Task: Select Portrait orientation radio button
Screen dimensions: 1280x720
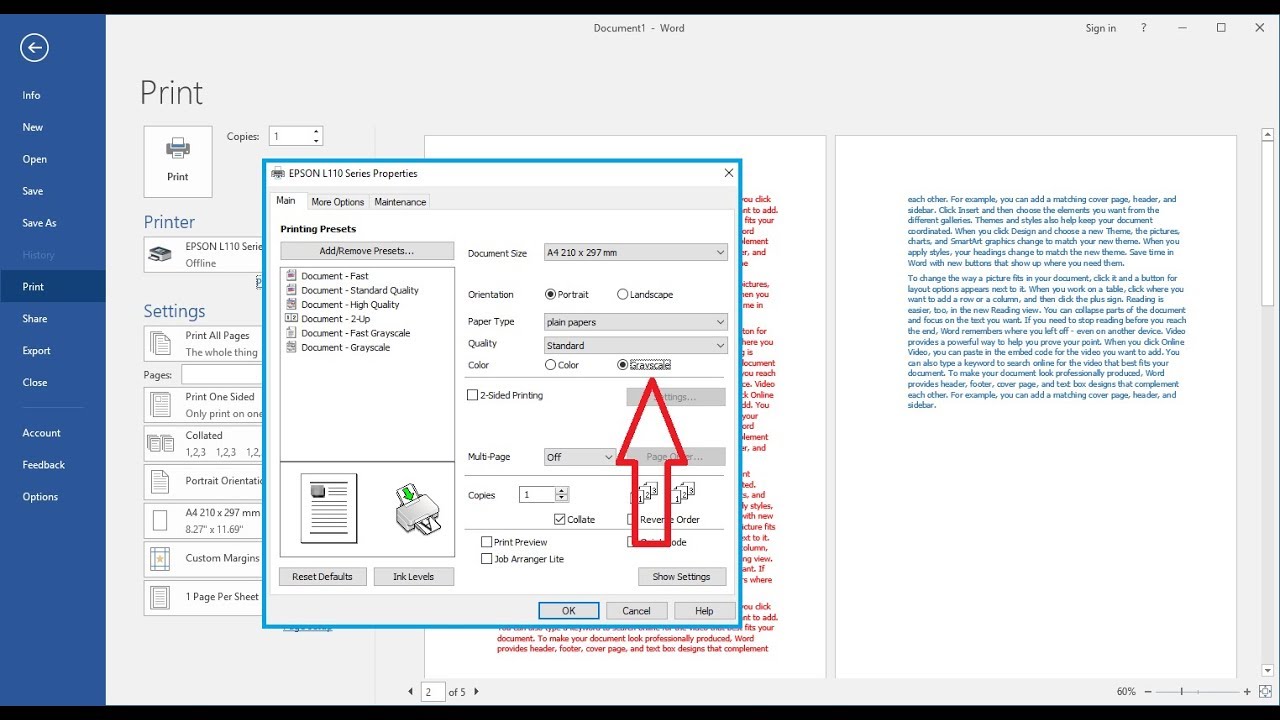Action: (550, 295)
